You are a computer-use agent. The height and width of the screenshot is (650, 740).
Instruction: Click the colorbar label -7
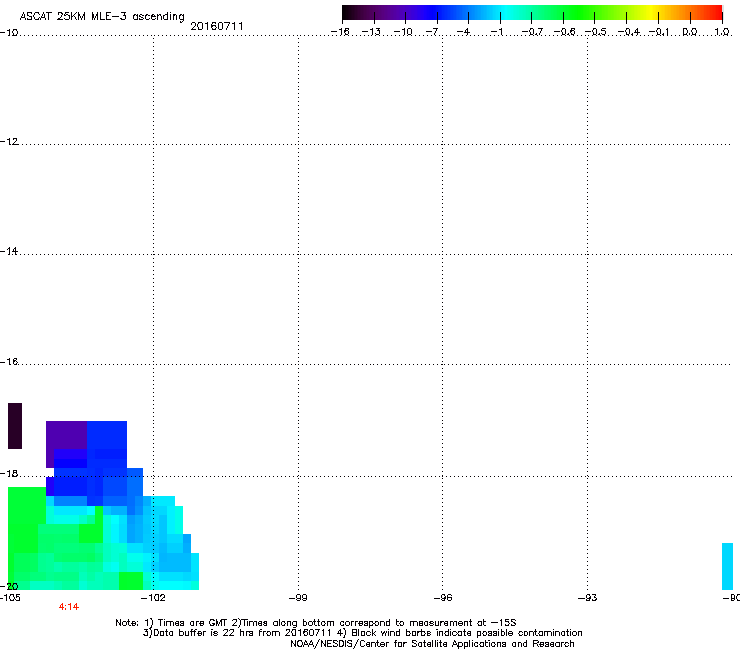(432, 32)
